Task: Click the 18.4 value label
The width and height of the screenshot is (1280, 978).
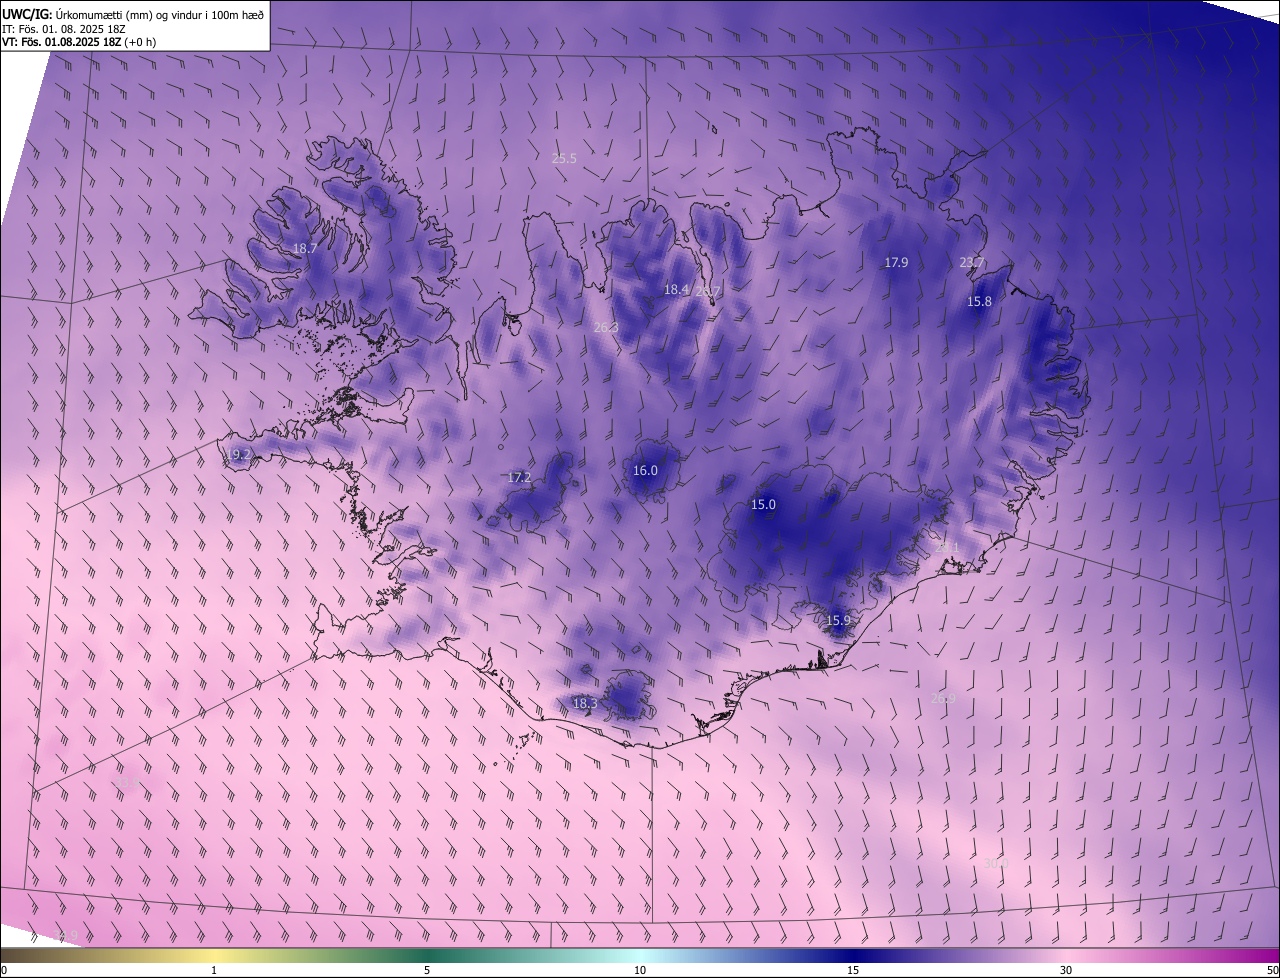Action: (677, 290)
